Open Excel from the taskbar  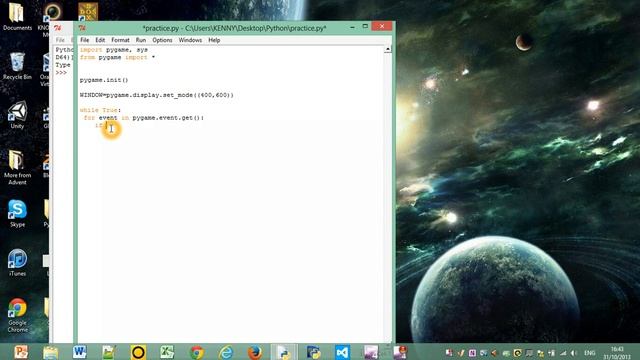click(167, 352)
